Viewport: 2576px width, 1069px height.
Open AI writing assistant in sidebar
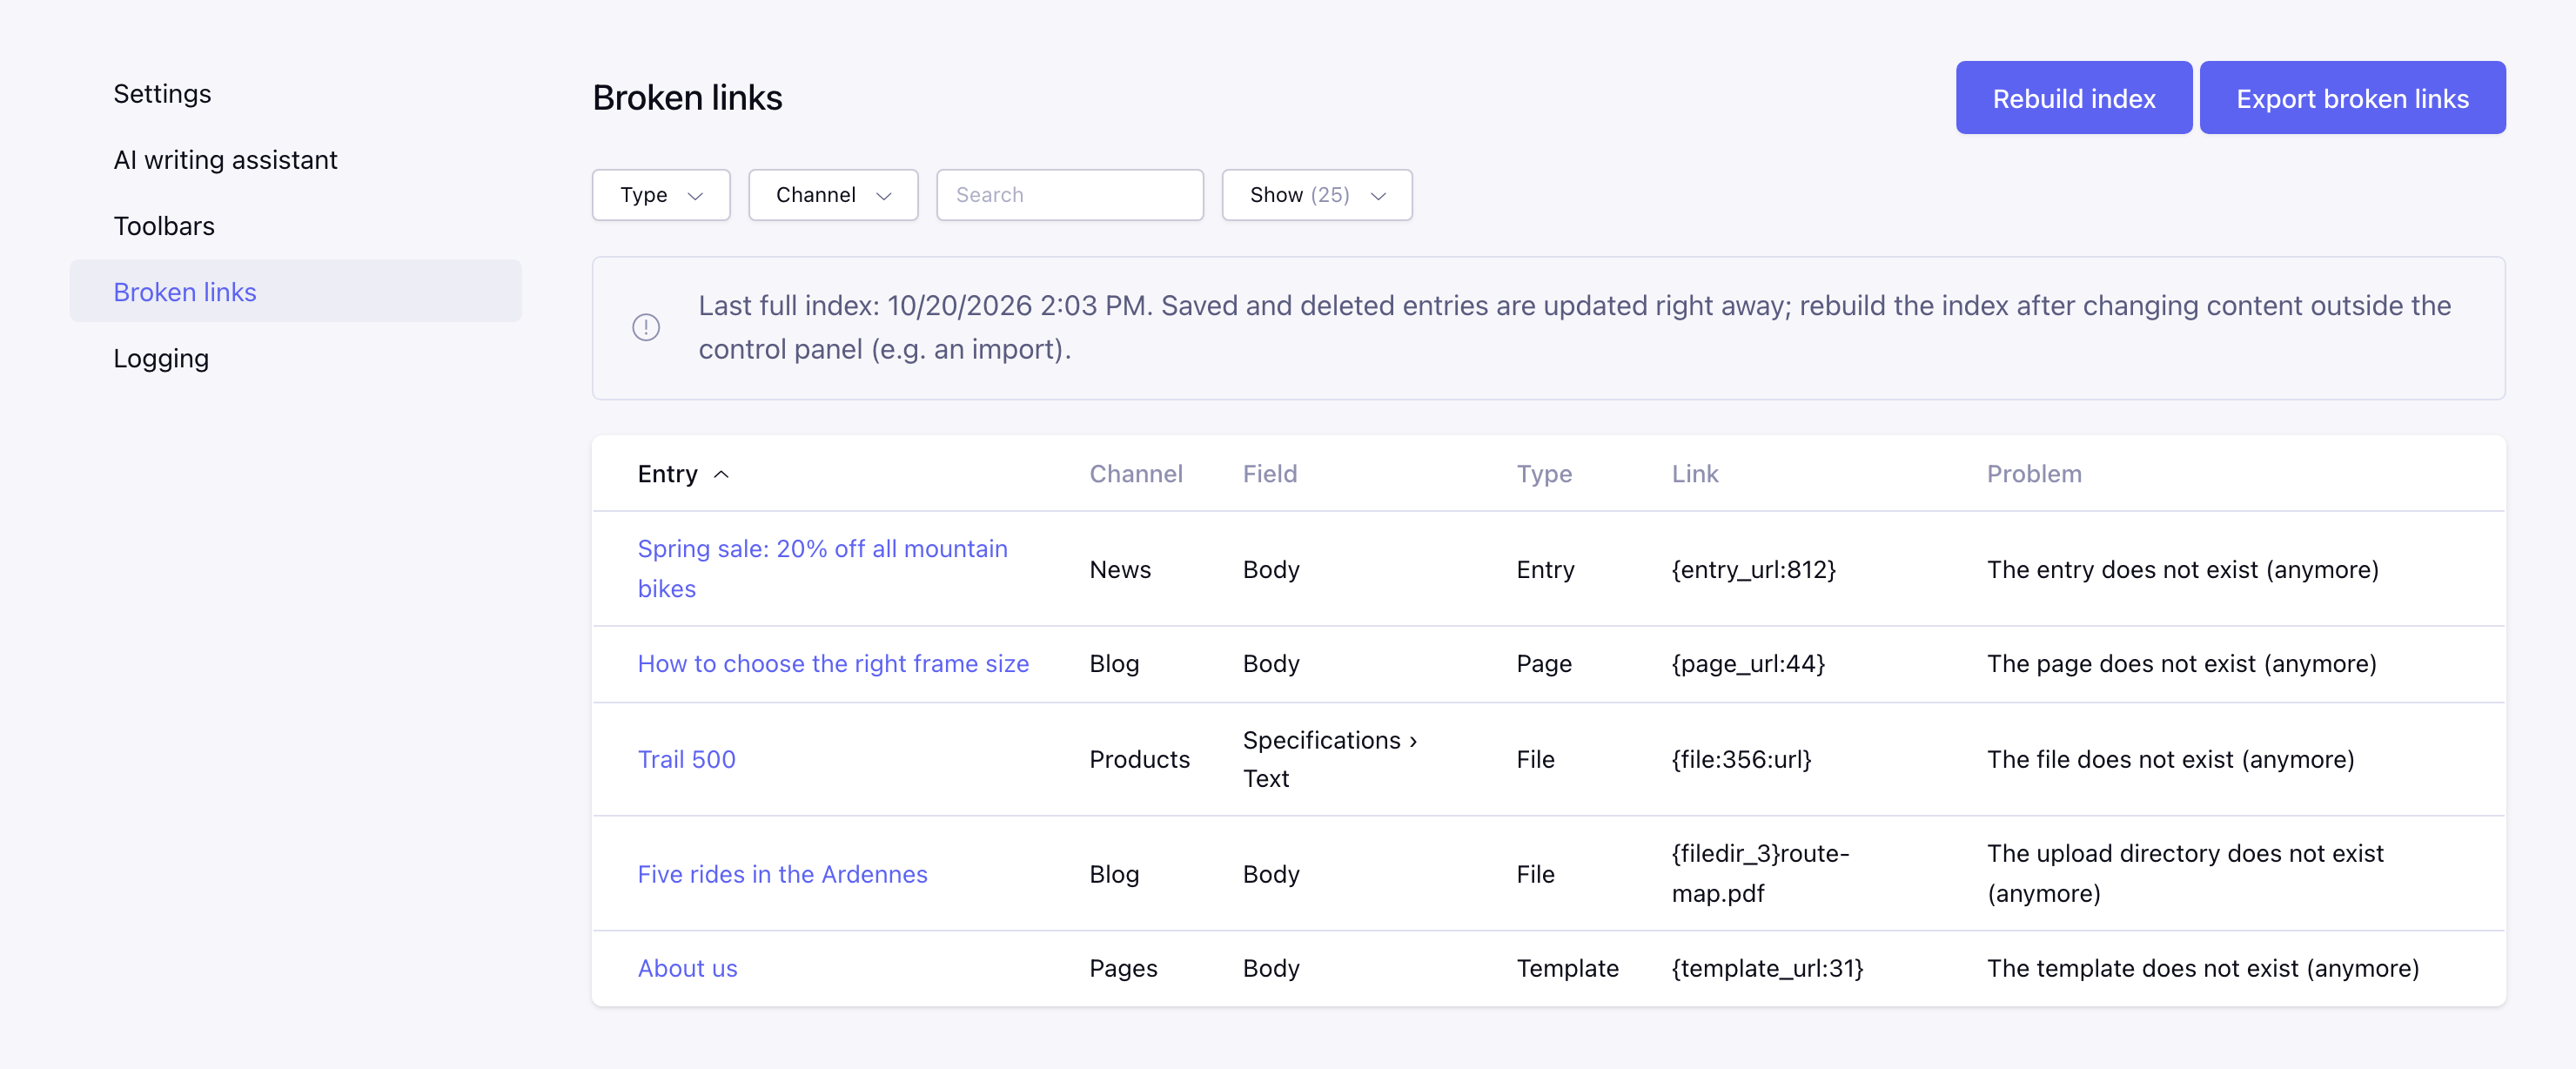click(225, 160)
